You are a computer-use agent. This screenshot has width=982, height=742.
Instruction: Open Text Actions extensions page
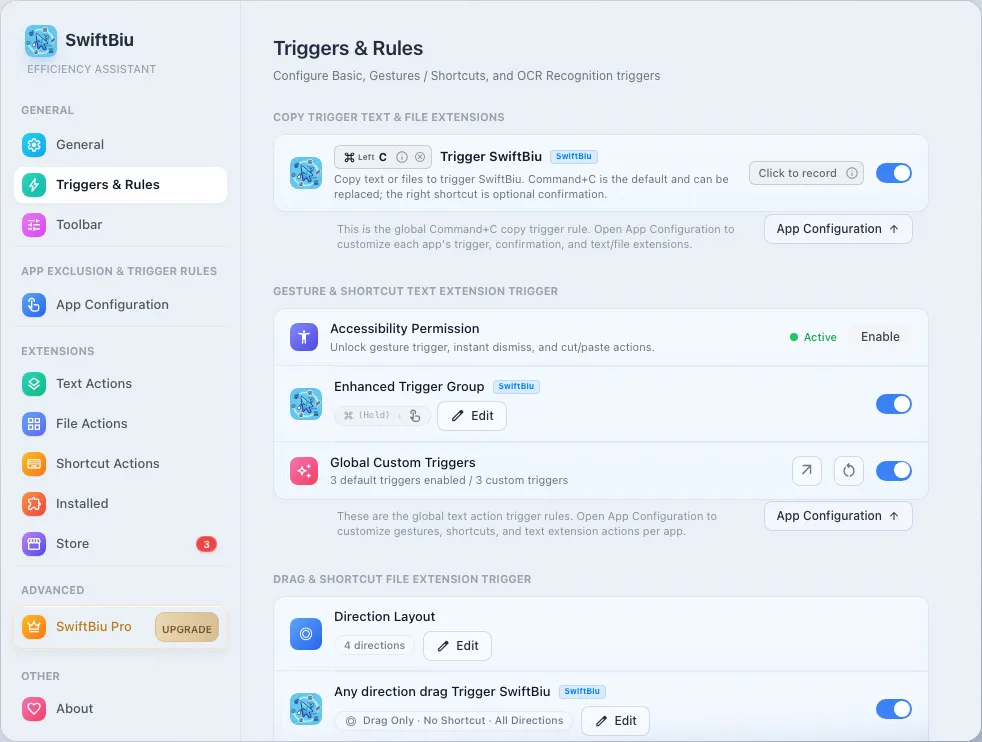(120, 384)
